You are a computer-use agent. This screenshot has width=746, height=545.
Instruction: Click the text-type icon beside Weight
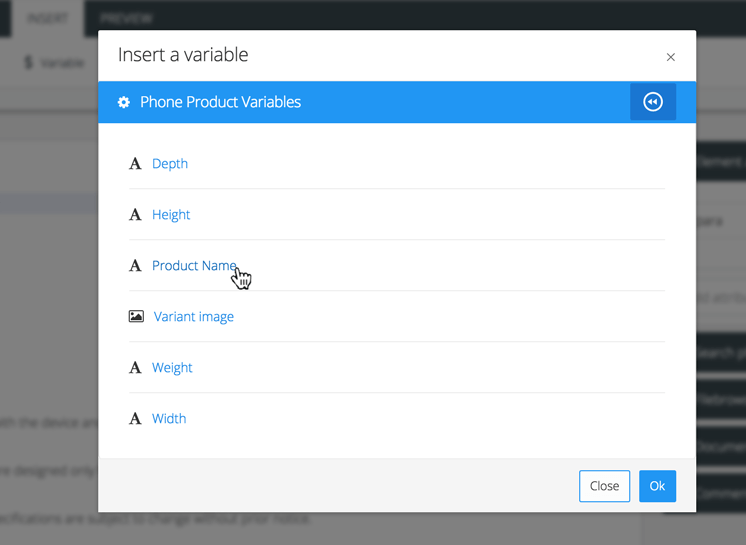click(135, 368)
